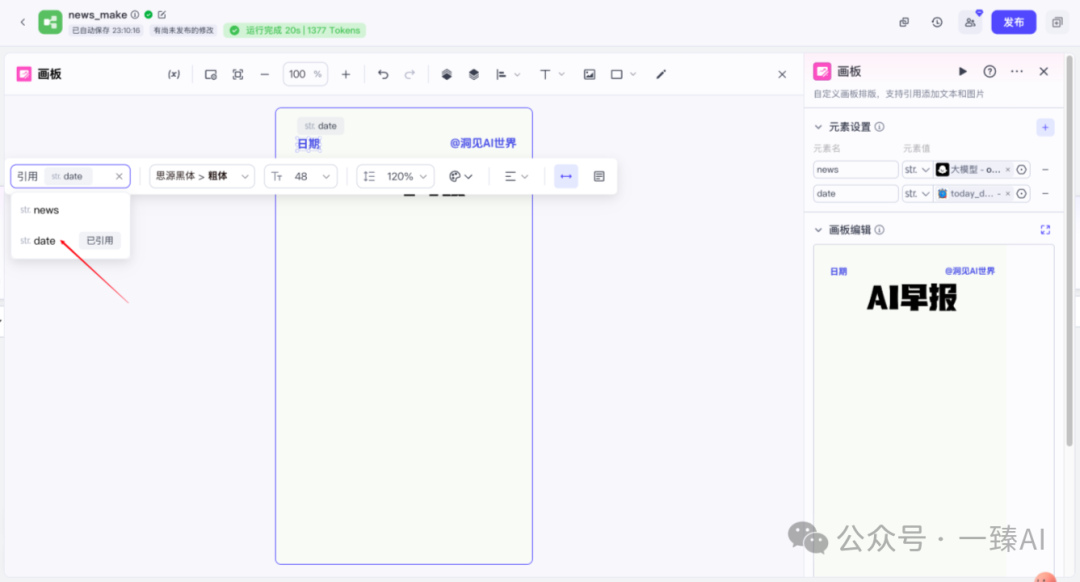Open the rectangle shape dropdown

coord(623,74)
